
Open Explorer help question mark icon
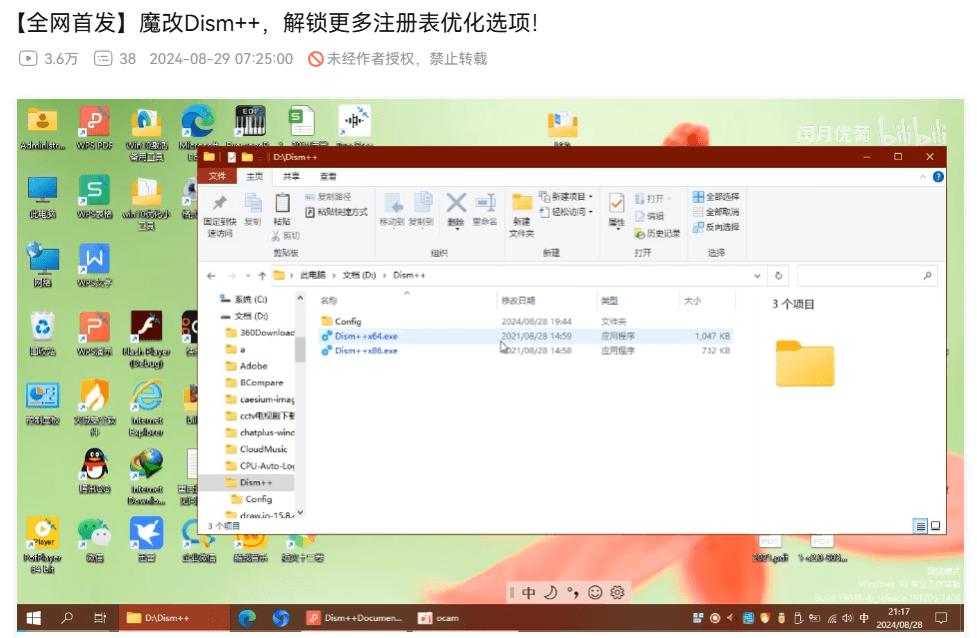[x=938, y=177]
